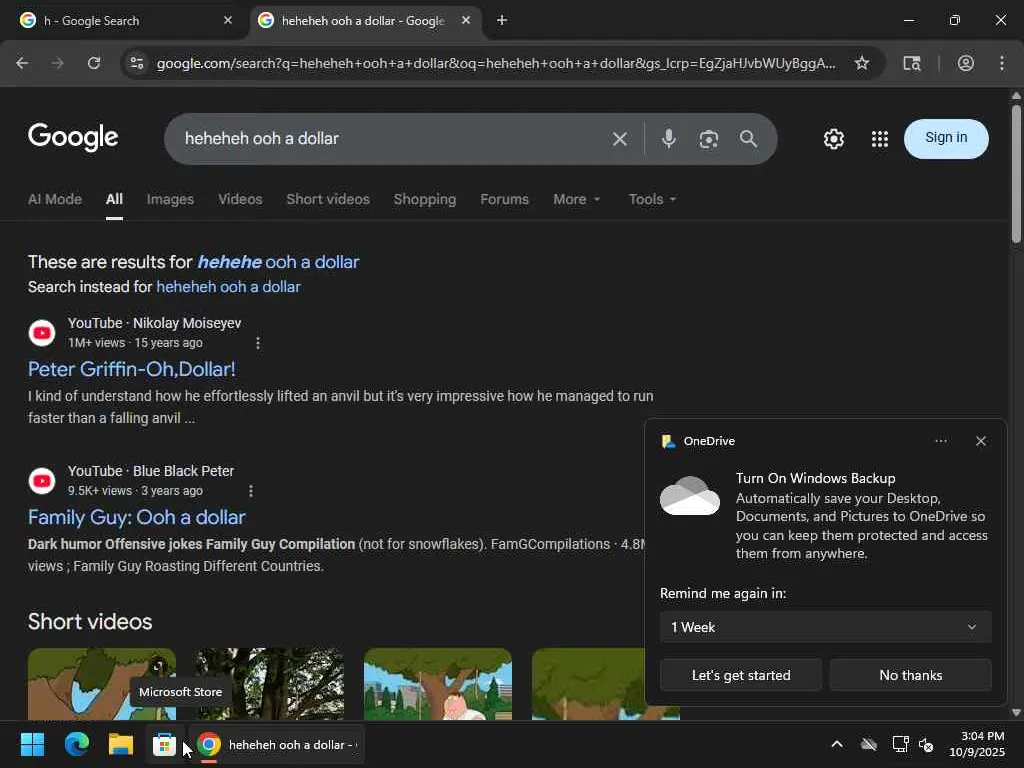Click 'Let's get started' button
1024x768 pixels.
[741, 675]
